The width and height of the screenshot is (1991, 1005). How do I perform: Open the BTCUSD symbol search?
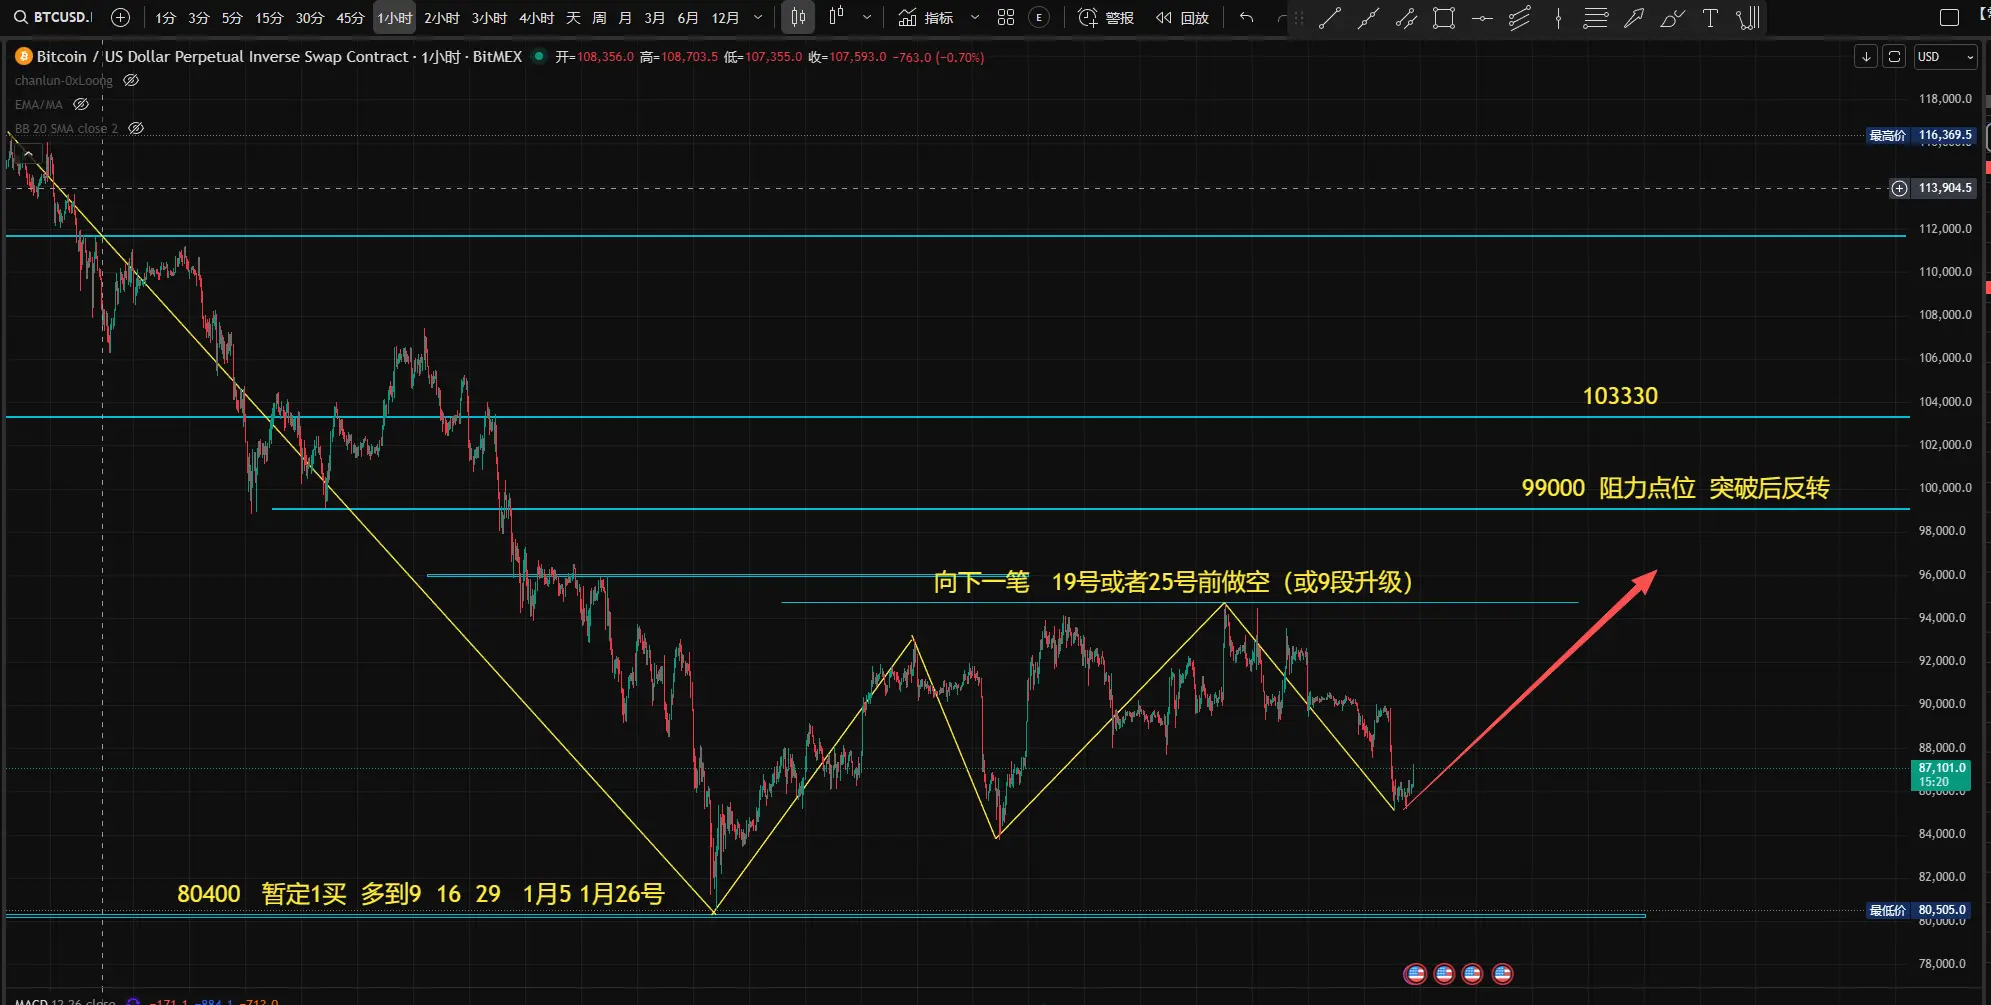click(52, 17)
